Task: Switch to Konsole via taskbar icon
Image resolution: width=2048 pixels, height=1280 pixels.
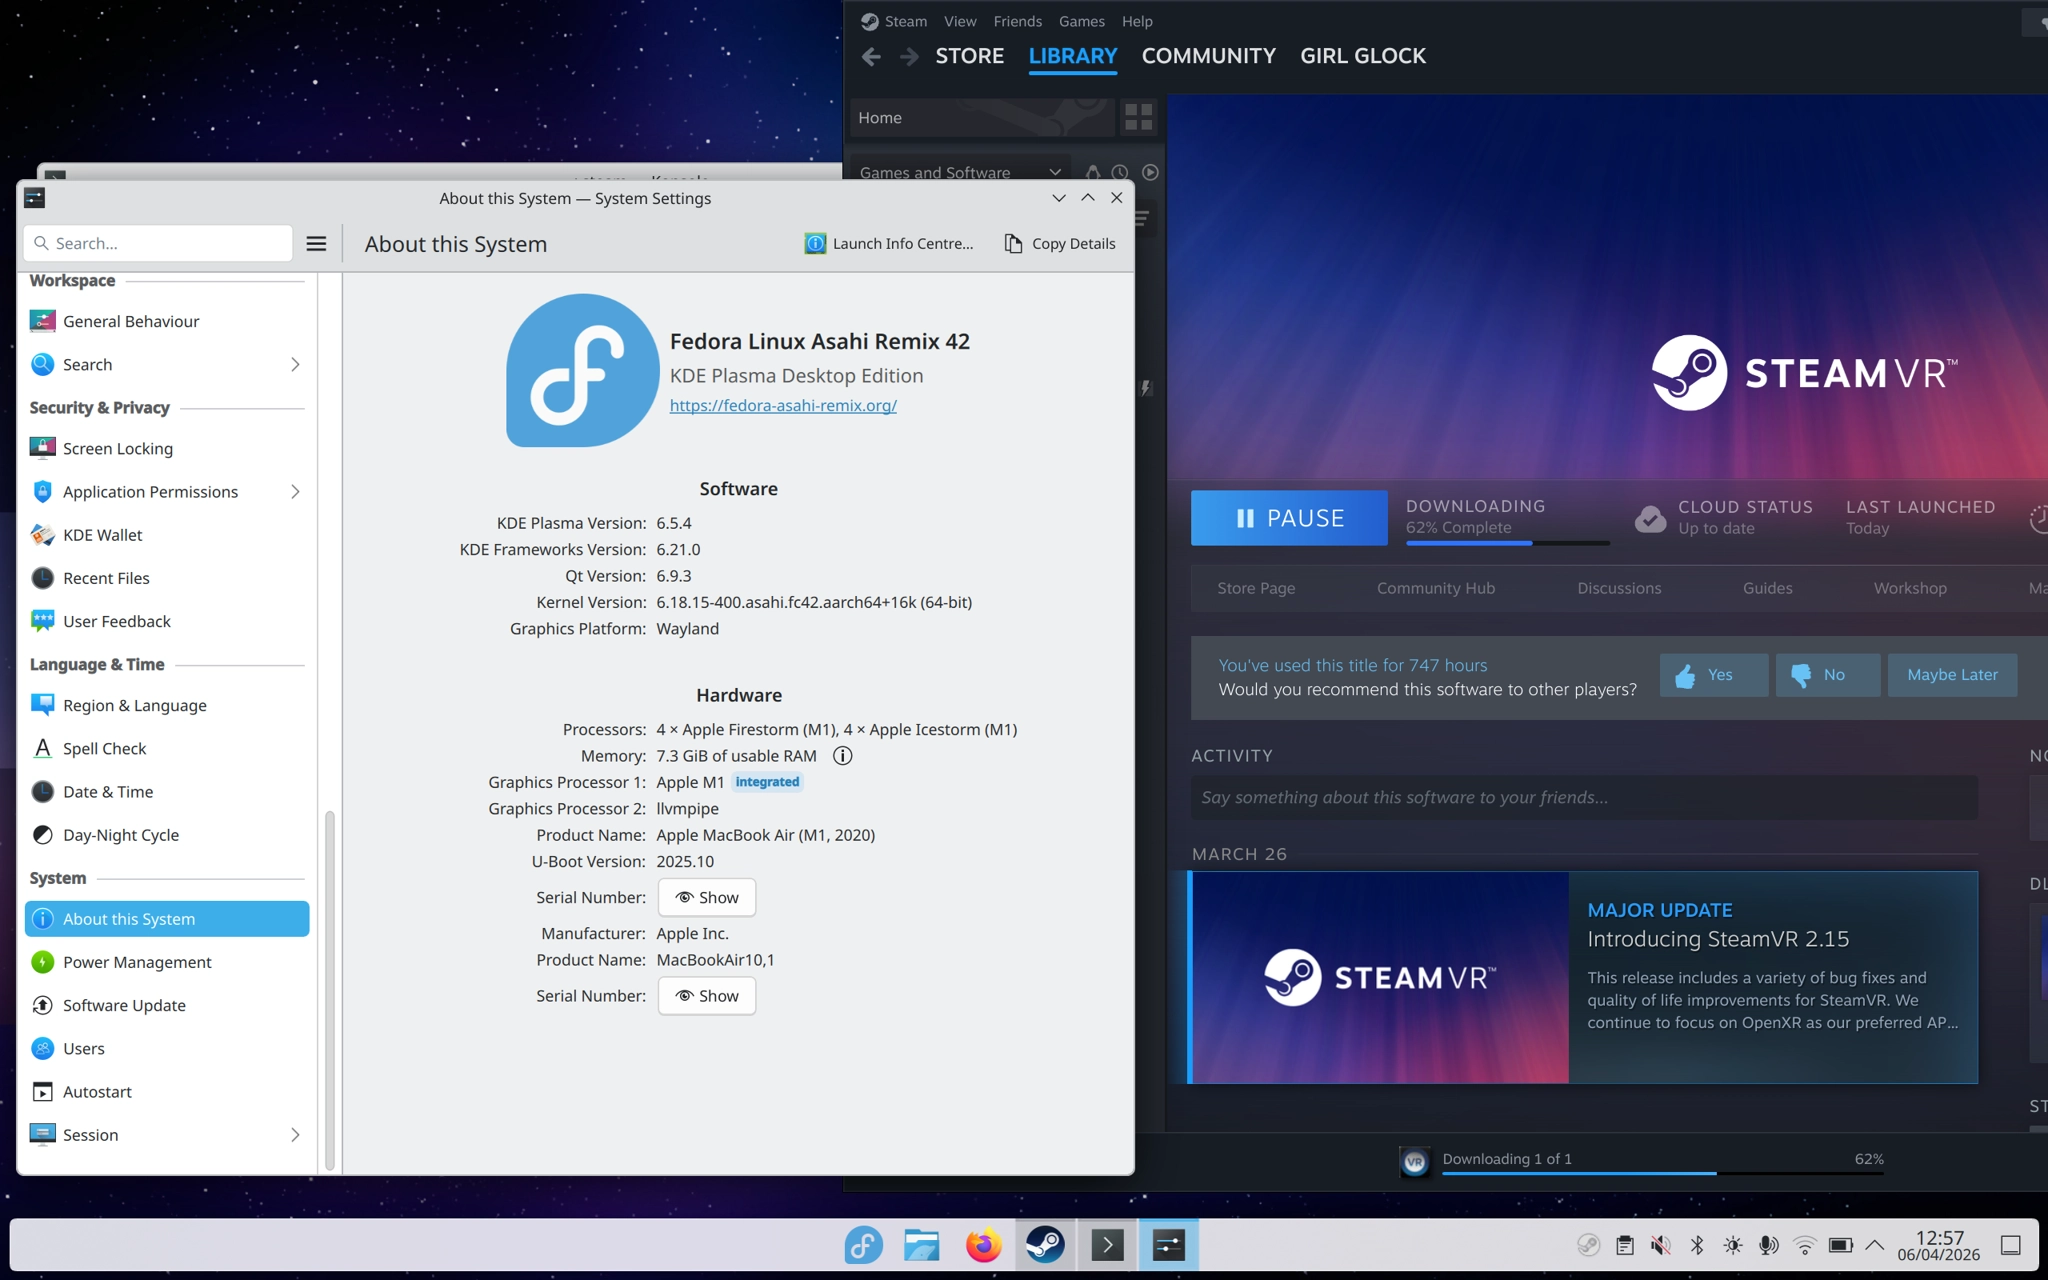Action: (x=1107, y=1245)
